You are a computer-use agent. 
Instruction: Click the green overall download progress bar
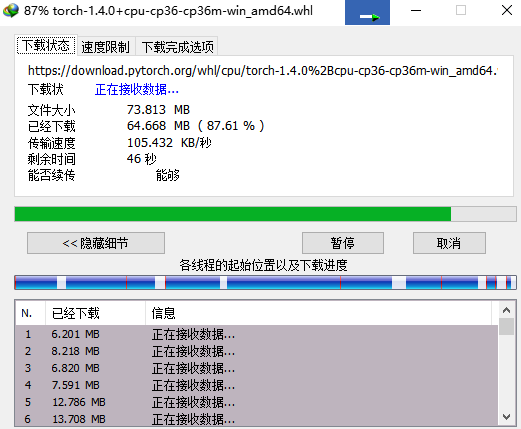pyautogui.click(x=265, y=214)
